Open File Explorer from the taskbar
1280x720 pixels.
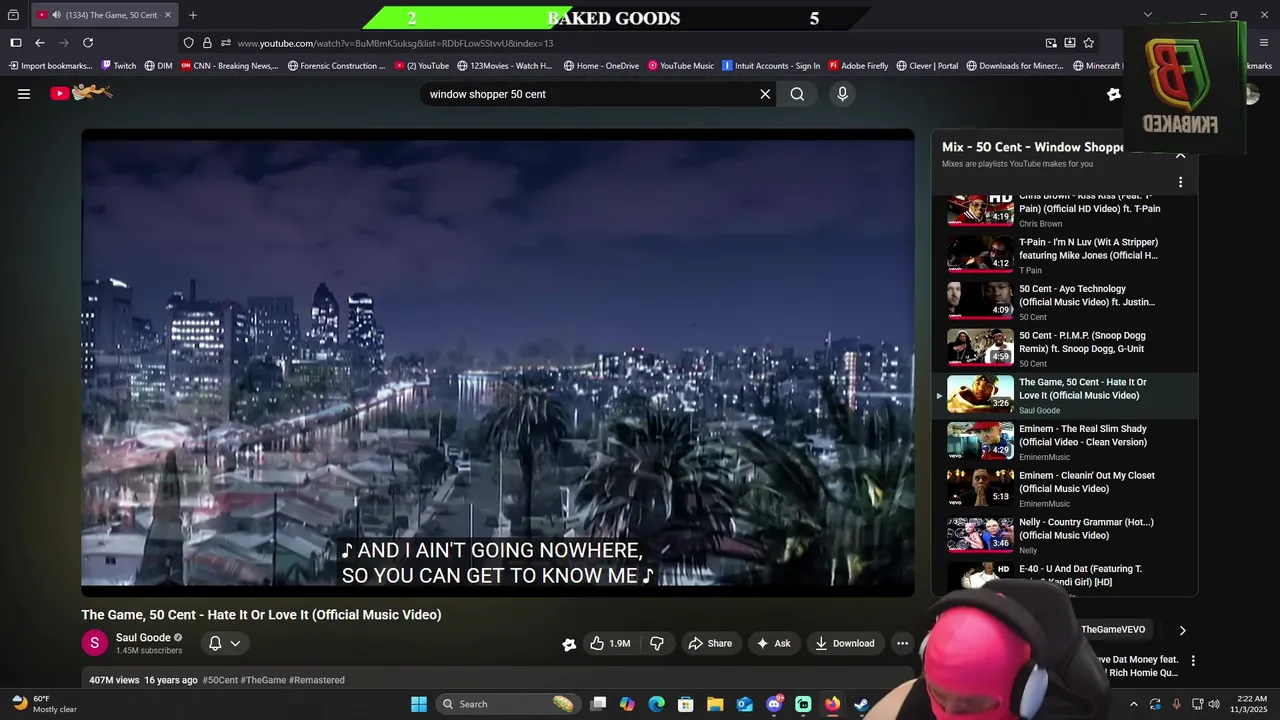[x=715, y=704]
